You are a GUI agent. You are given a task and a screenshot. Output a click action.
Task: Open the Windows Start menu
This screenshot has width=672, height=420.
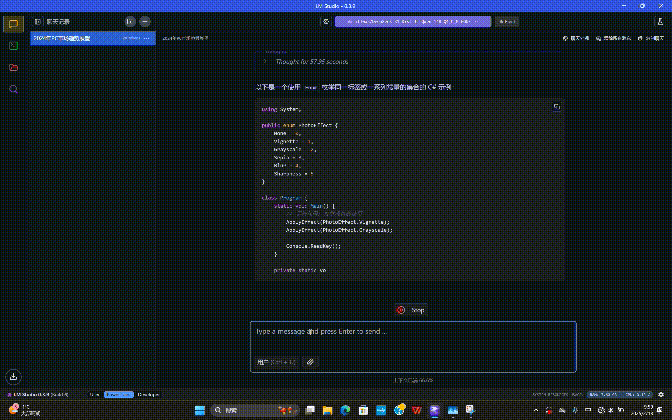pos(198,411)
